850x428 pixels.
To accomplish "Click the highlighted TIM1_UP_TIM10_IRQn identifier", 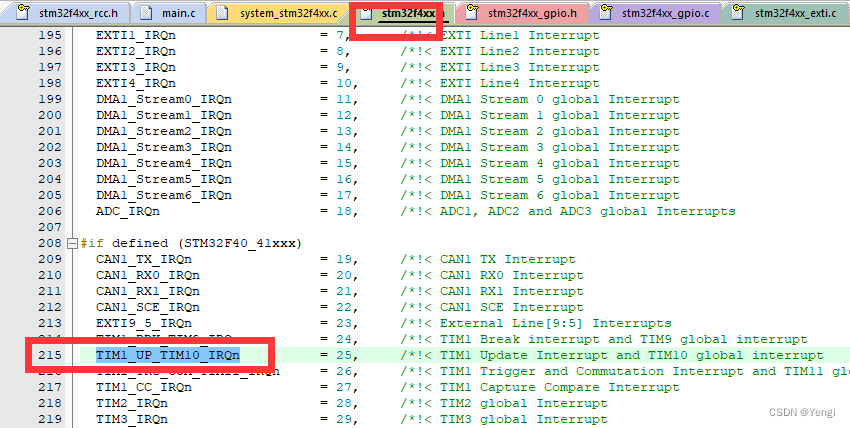I will [x=168, y=355].
